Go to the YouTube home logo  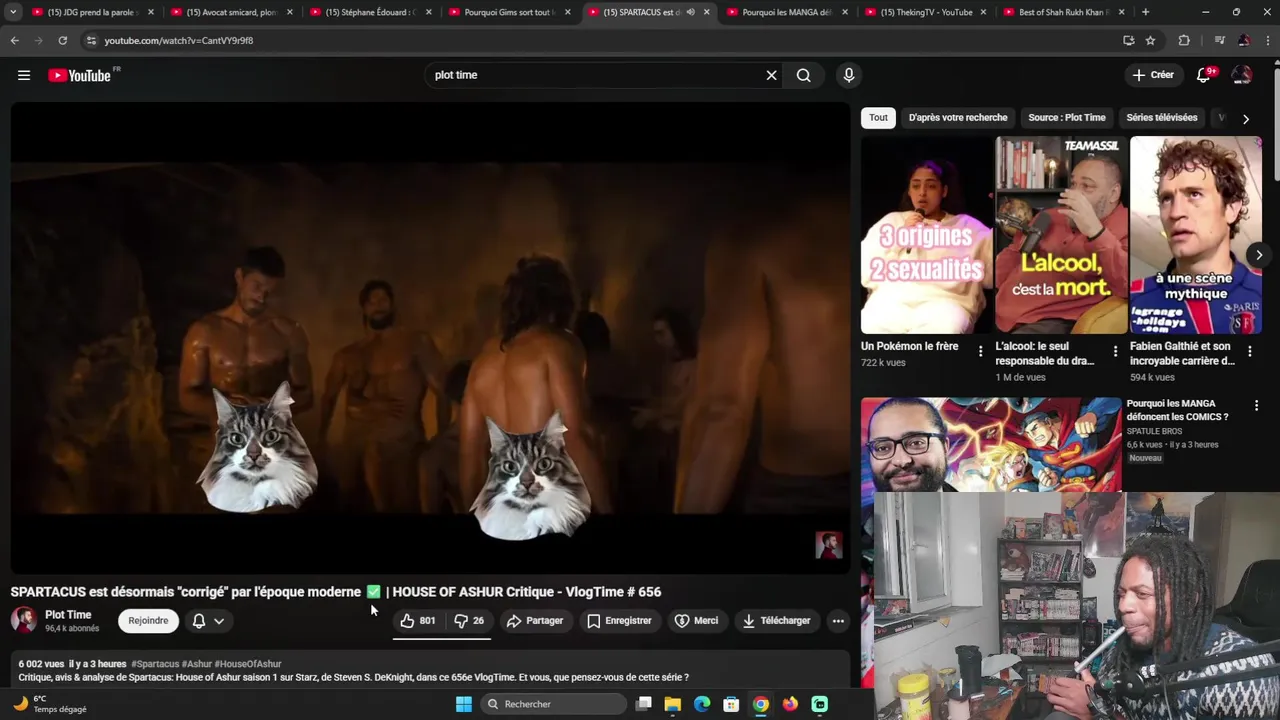(x=80, y=75)
